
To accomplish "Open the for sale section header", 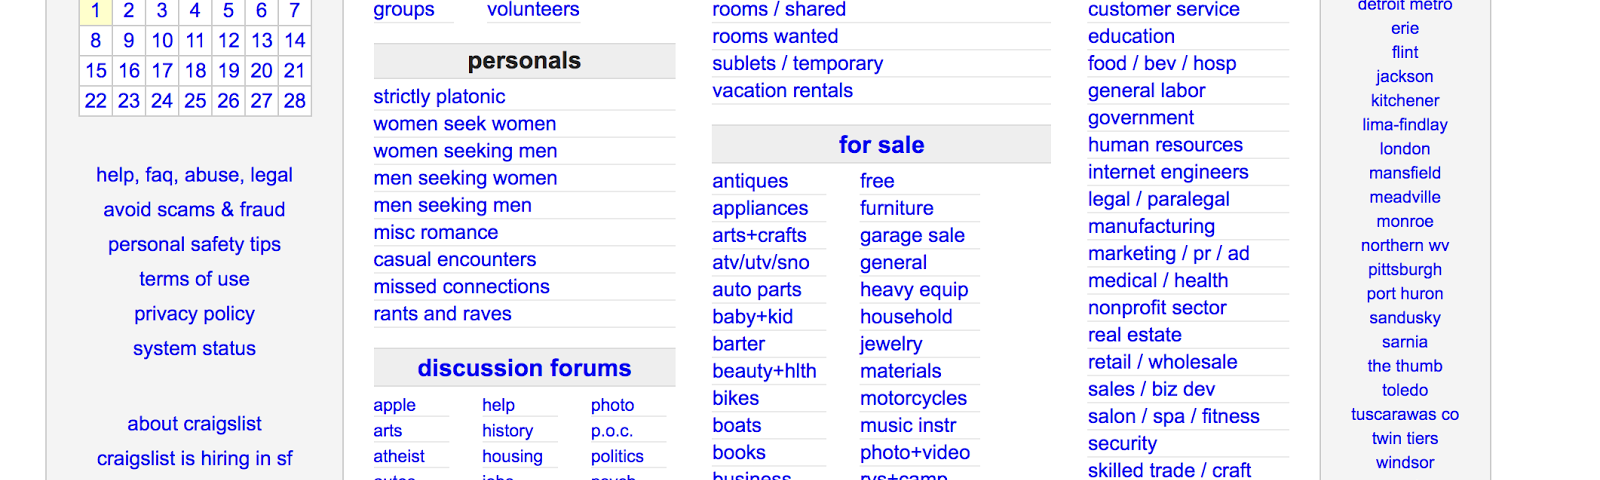I will click(881, 145).
